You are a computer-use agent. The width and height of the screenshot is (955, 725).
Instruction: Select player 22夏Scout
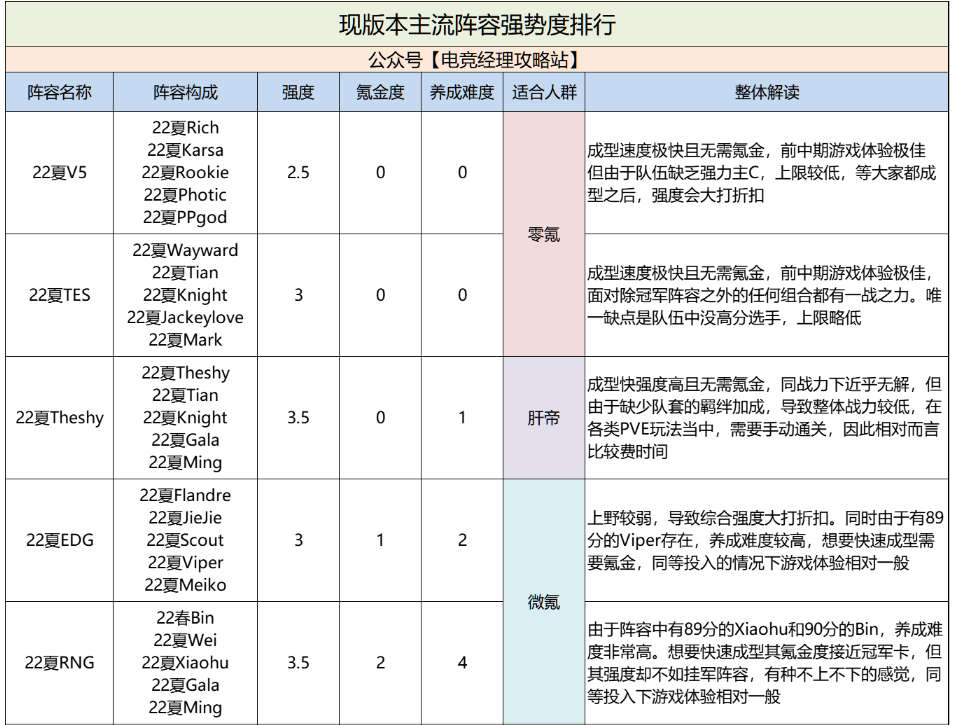[185, 540]
